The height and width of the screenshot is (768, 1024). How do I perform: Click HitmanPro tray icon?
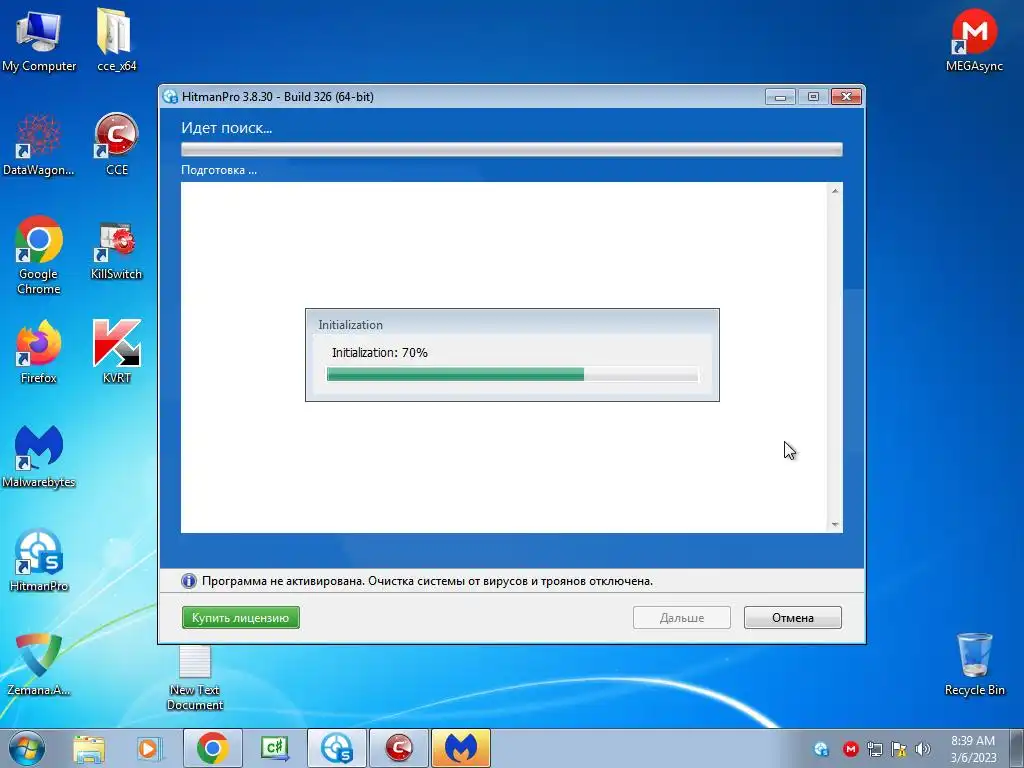(x=822, y=749)
